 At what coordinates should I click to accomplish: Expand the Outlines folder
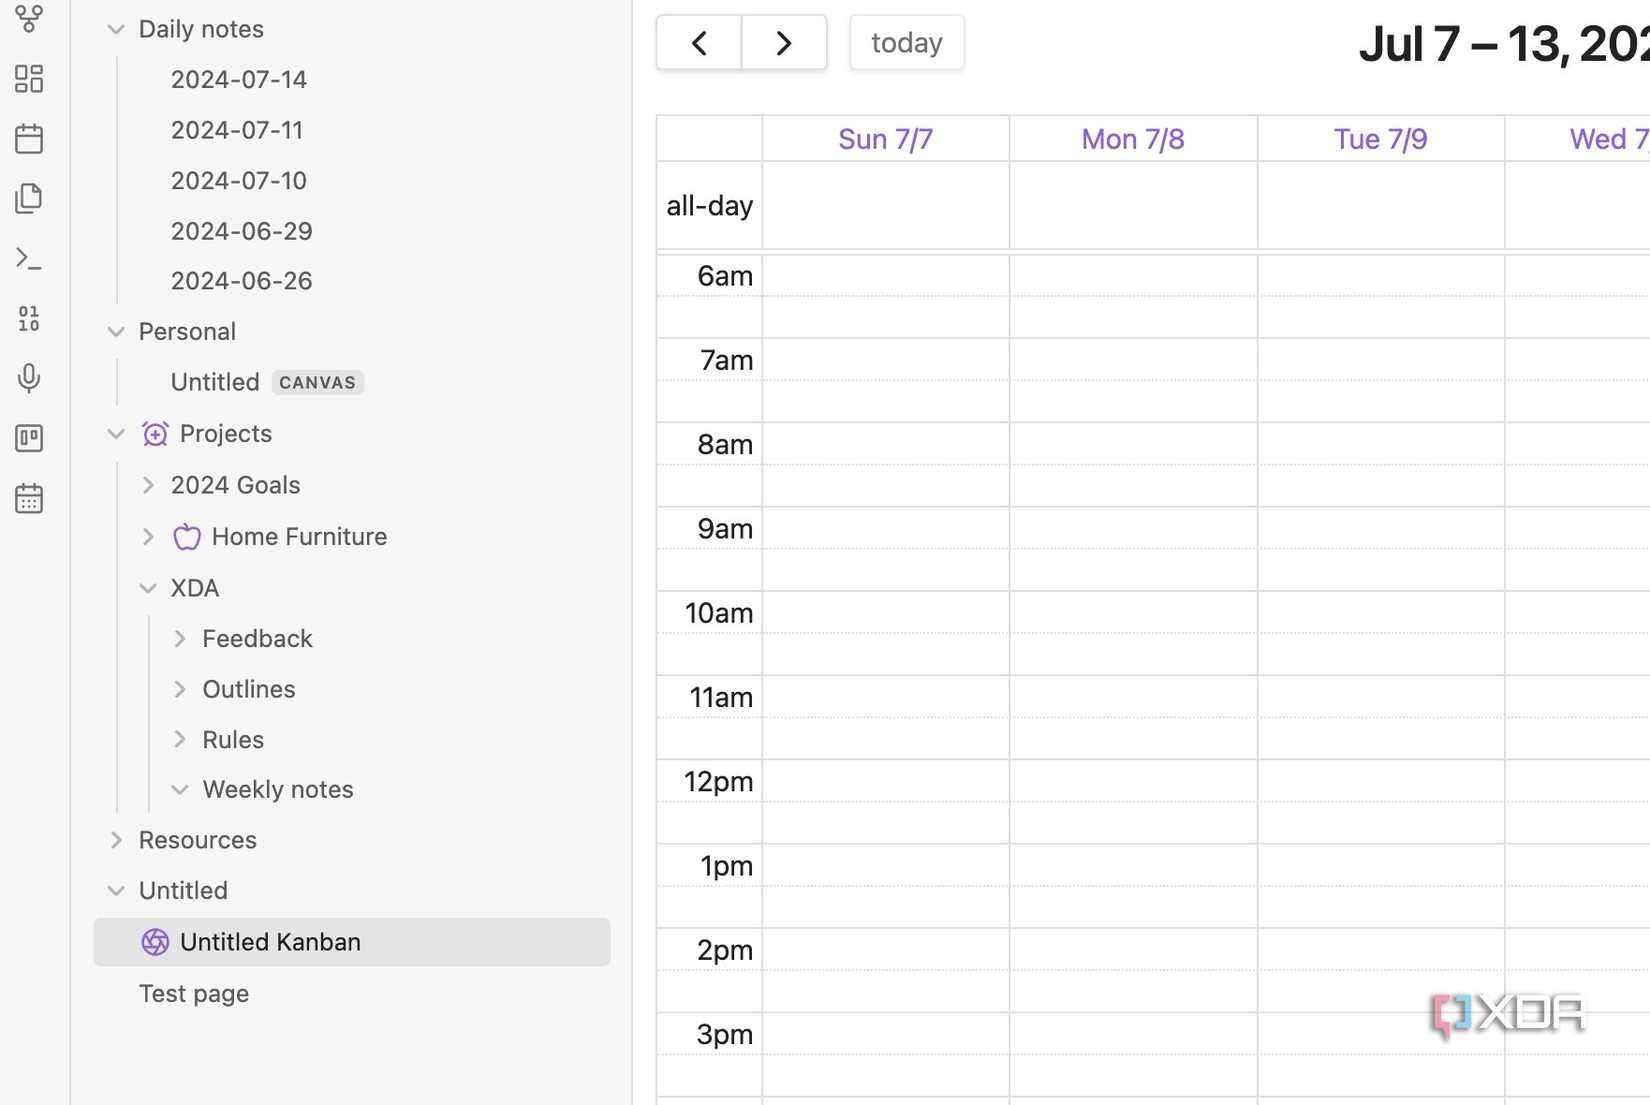tap(180, 690)
